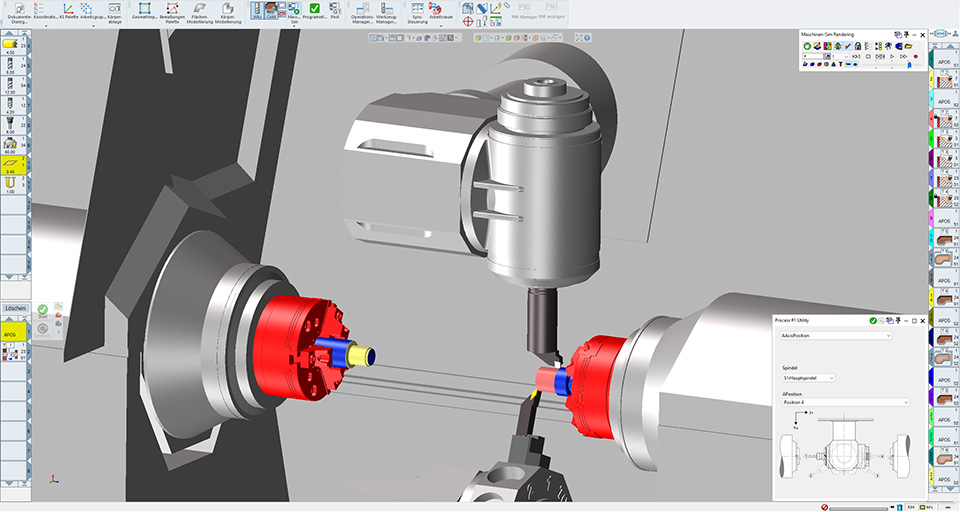Open Sync-Steuerung
The height and width of the screenshot is (512, 960).
(x=418, y=12)
